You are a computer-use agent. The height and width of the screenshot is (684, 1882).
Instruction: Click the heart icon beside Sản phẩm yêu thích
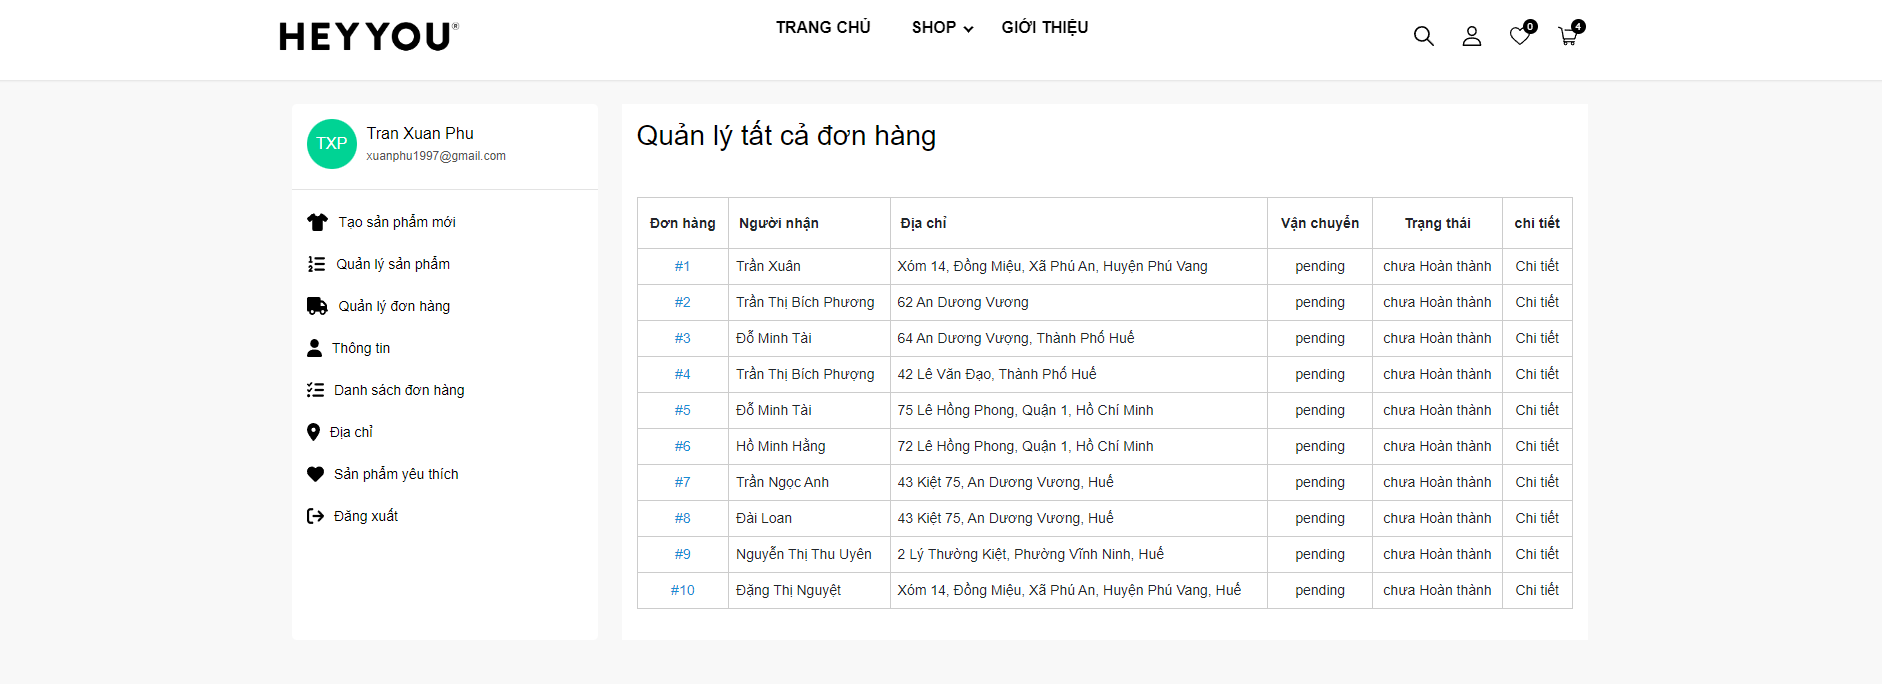click(x=315, y=474)
